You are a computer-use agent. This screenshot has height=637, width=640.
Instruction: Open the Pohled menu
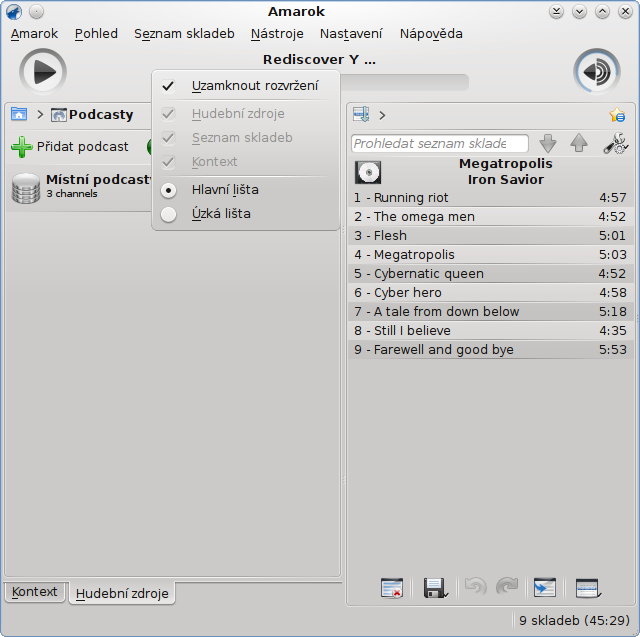(96, 33)
